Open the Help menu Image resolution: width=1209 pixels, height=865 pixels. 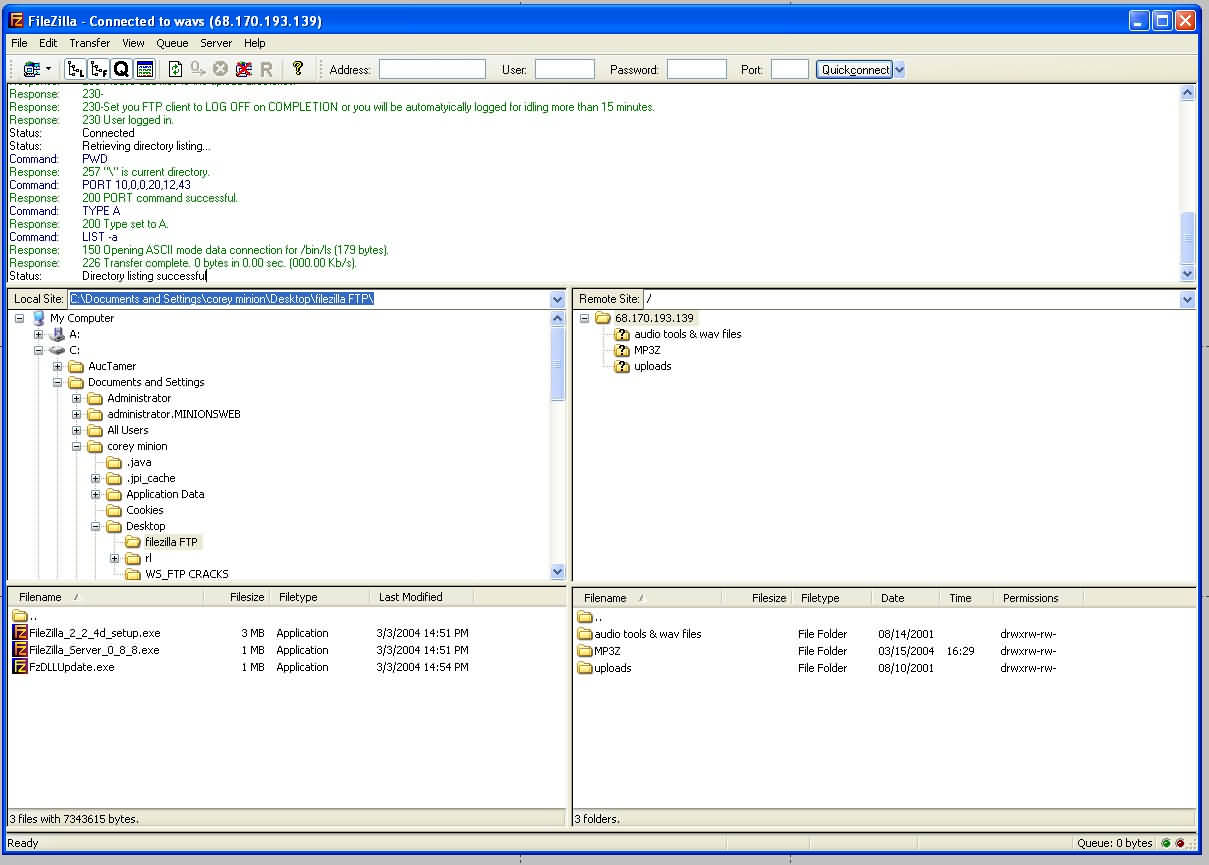255,43
